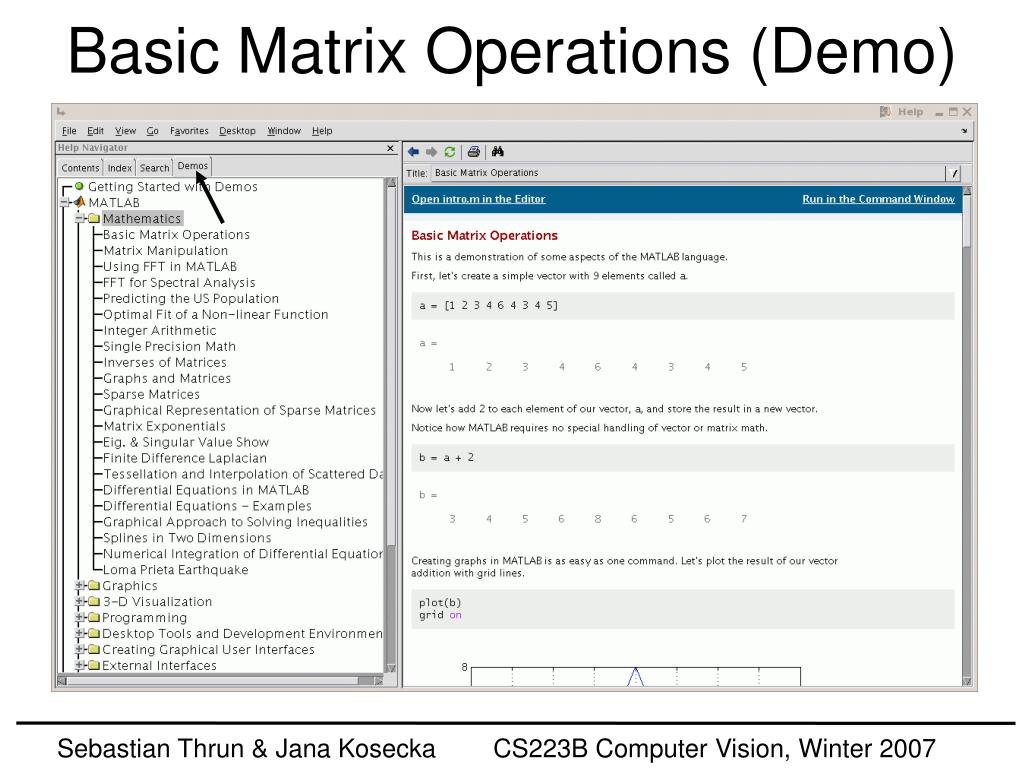Select Inverses of Matrices demo

click(x=165, y=362)
